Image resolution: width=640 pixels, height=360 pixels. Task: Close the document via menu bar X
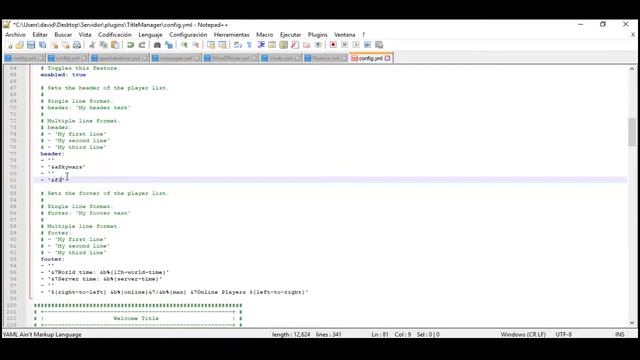coord(633,35)
